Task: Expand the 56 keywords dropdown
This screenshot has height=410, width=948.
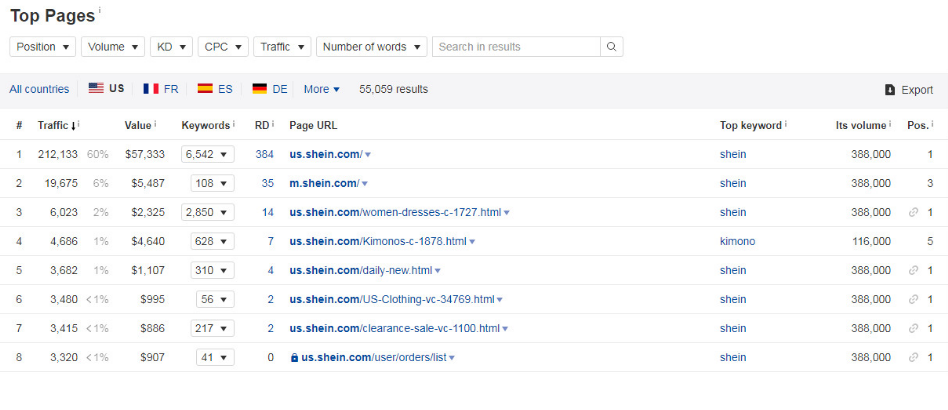Action: [215, 299]
